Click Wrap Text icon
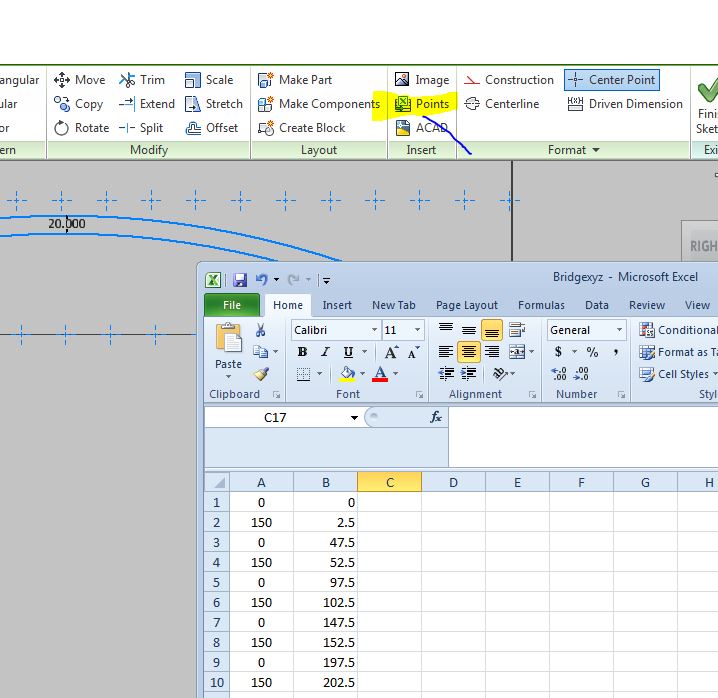Viewport: 718px width, 698px height. coord(517,330)
